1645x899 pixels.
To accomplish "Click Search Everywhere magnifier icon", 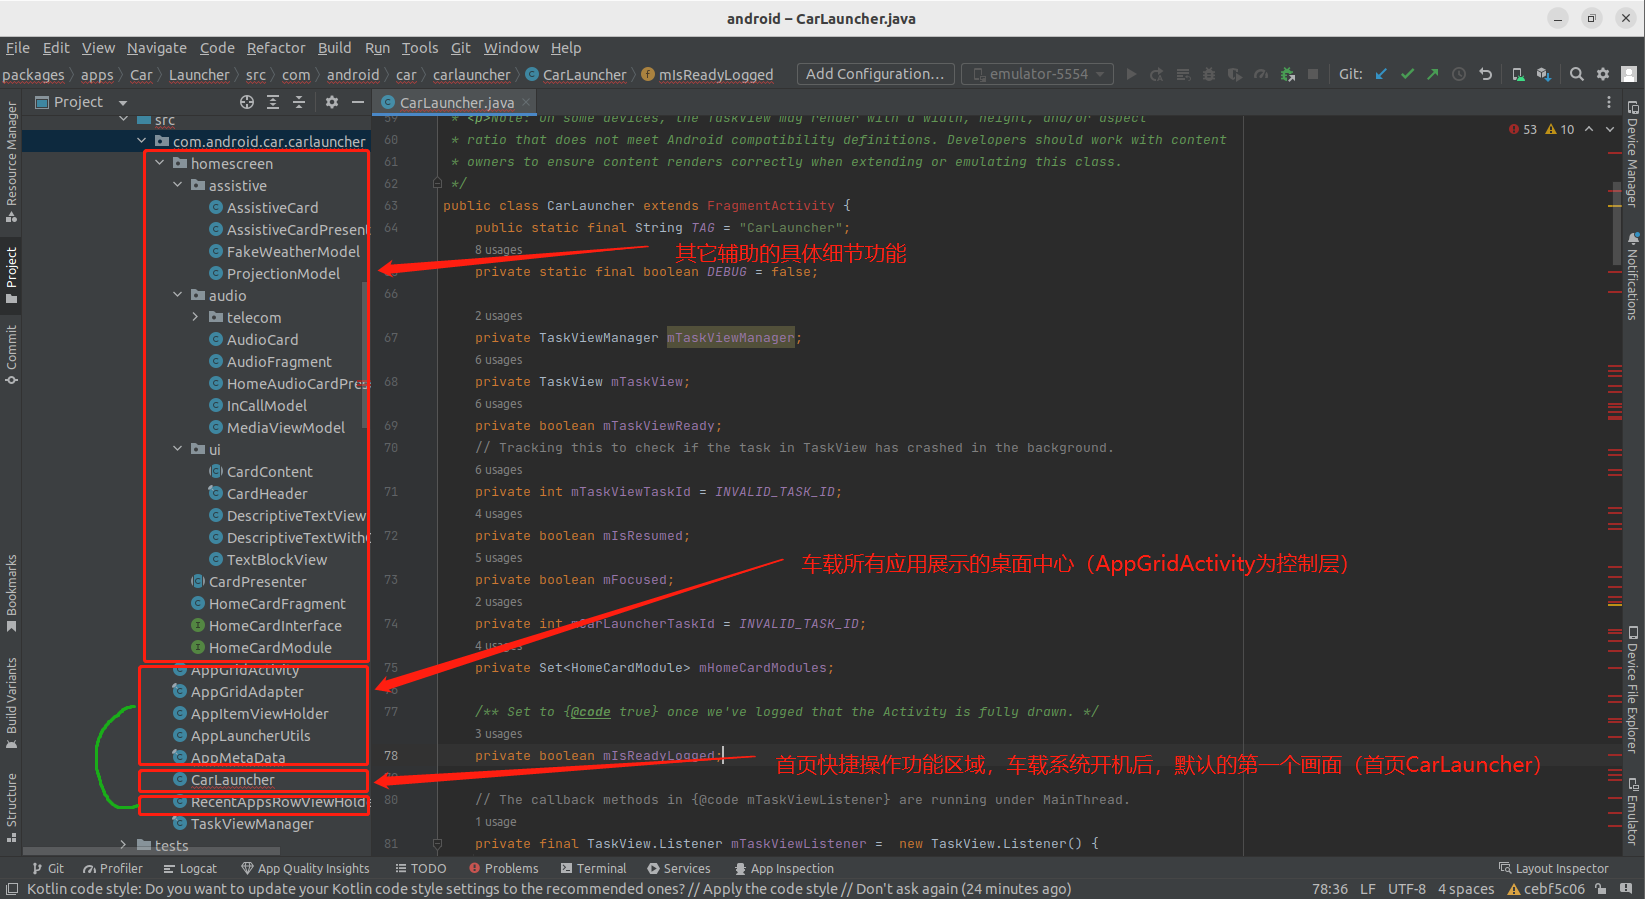I will point(1577,74).
